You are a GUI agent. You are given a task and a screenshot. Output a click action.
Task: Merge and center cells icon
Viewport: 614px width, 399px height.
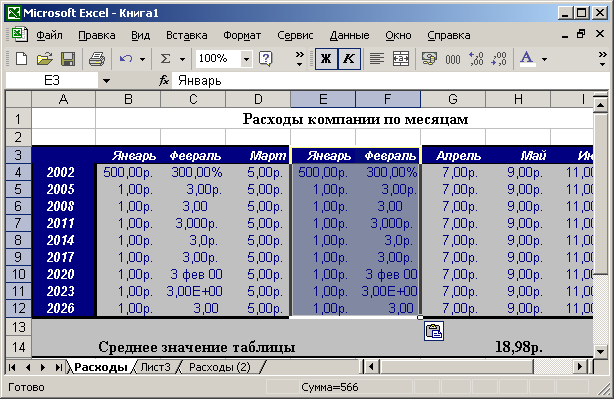tap(401, 59)
